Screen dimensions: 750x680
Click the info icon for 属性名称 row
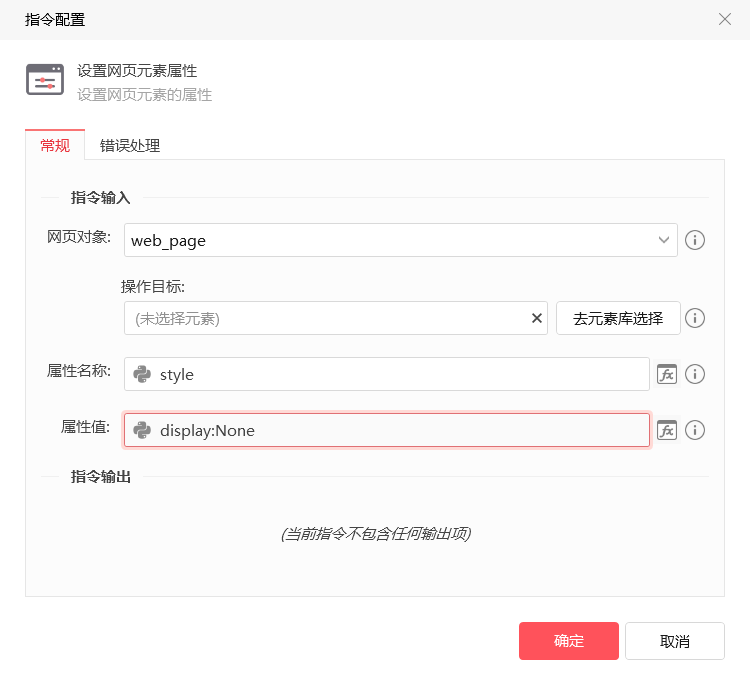click(x=695, y=374)
